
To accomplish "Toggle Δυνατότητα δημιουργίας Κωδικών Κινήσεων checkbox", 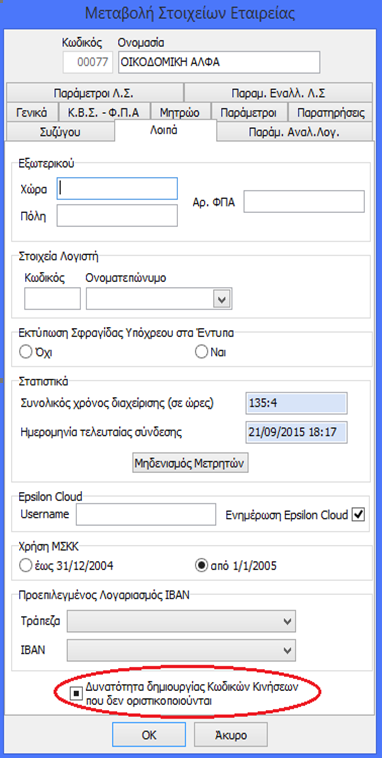I will [x=76, y=693].
